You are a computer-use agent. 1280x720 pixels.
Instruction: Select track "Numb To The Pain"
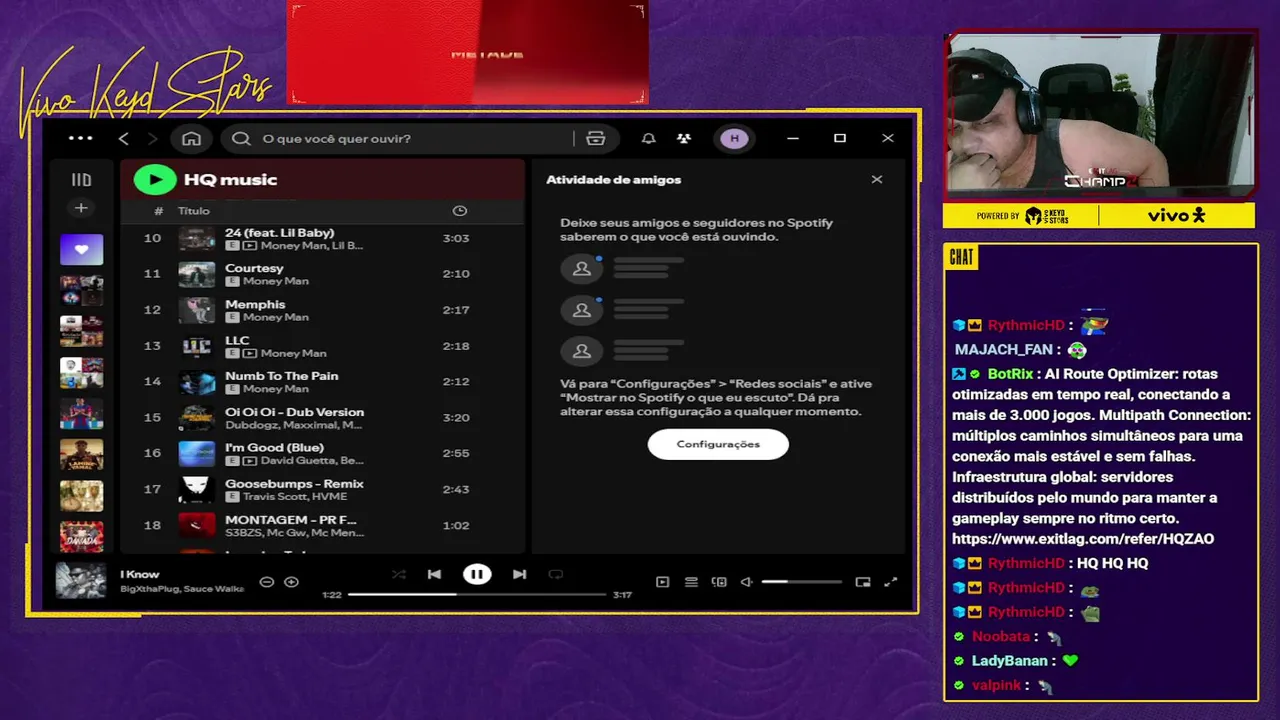[322, 382]
